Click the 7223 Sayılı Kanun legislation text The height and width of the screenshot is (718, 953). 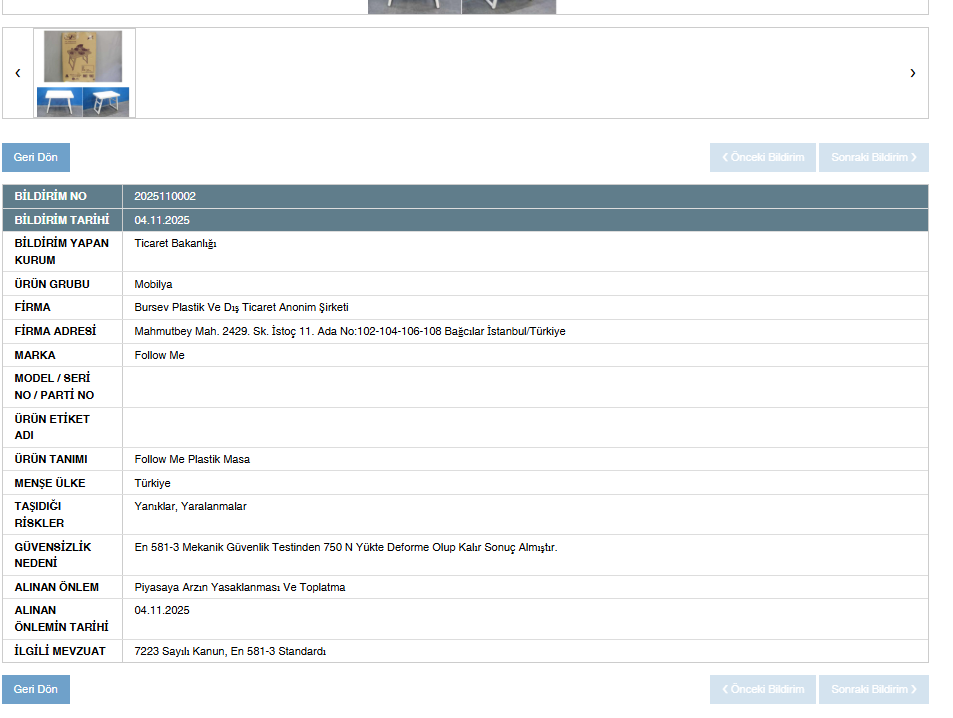(x=230, y=652)
